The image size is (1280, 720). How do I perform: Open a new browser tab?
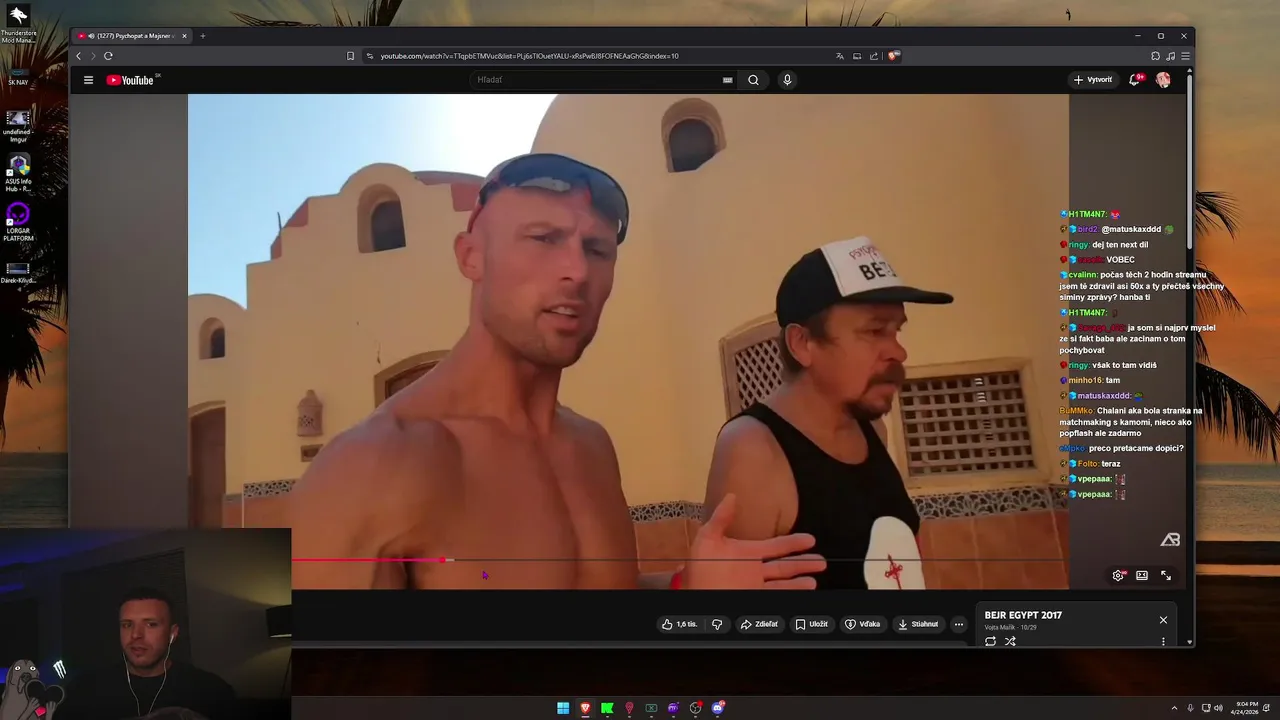pyautogui.click(x=202, y=36)
